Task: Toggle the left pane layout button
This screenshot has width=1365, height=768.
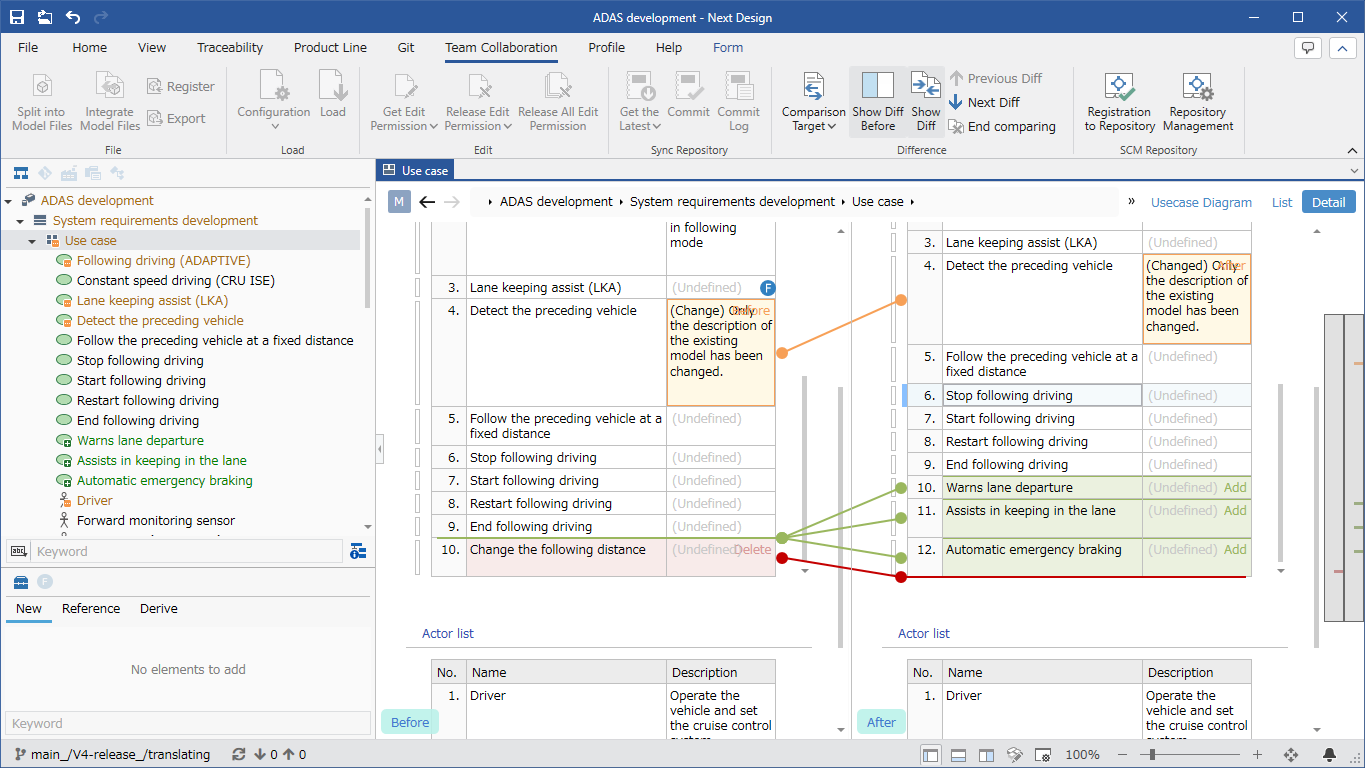Action: click(931, 755)
